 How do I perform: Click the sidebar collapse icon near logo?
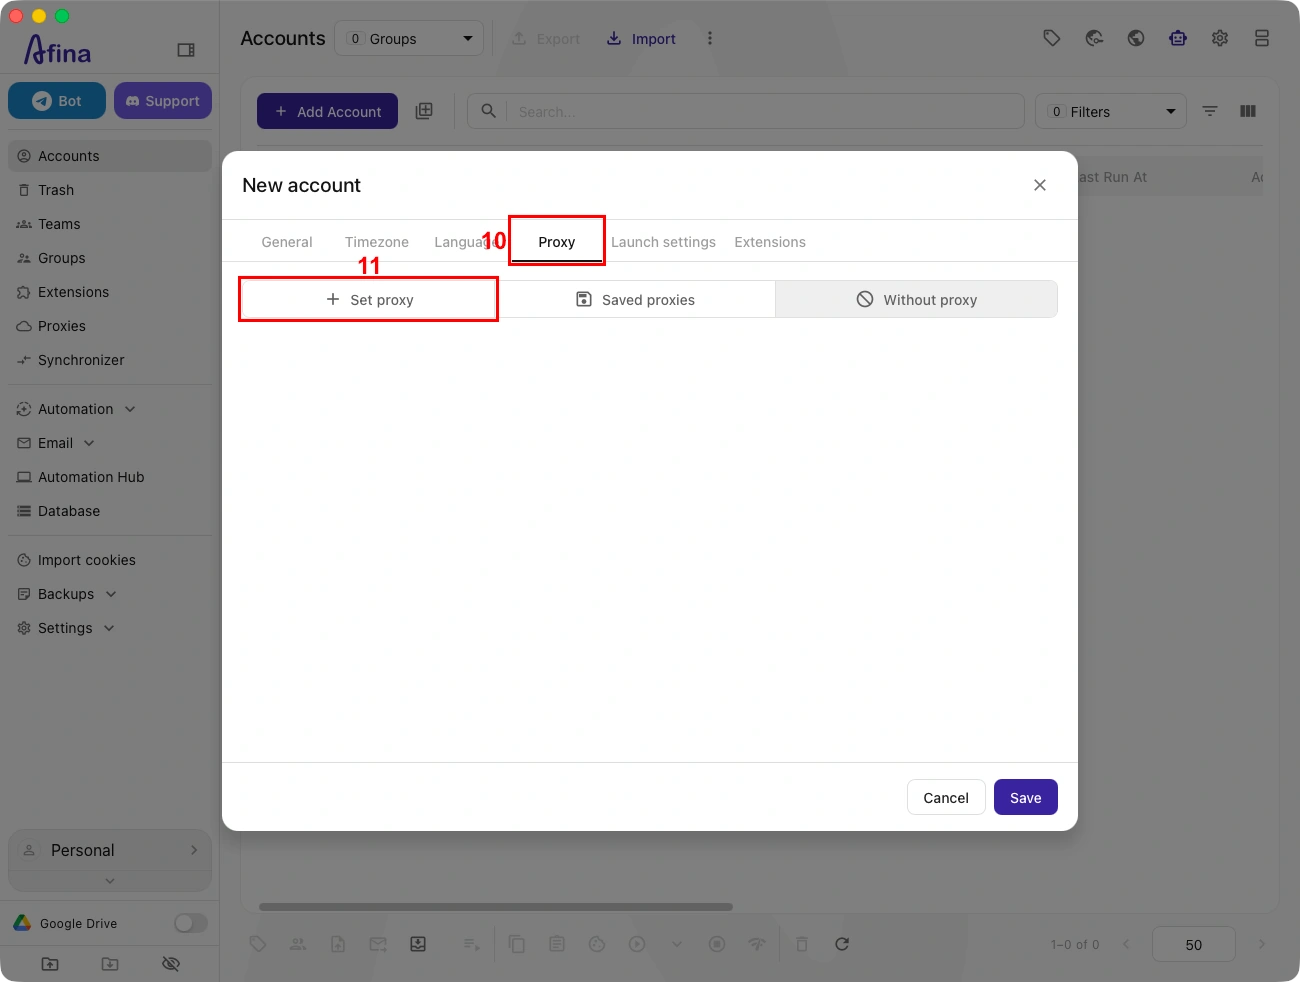coord(186,50)
